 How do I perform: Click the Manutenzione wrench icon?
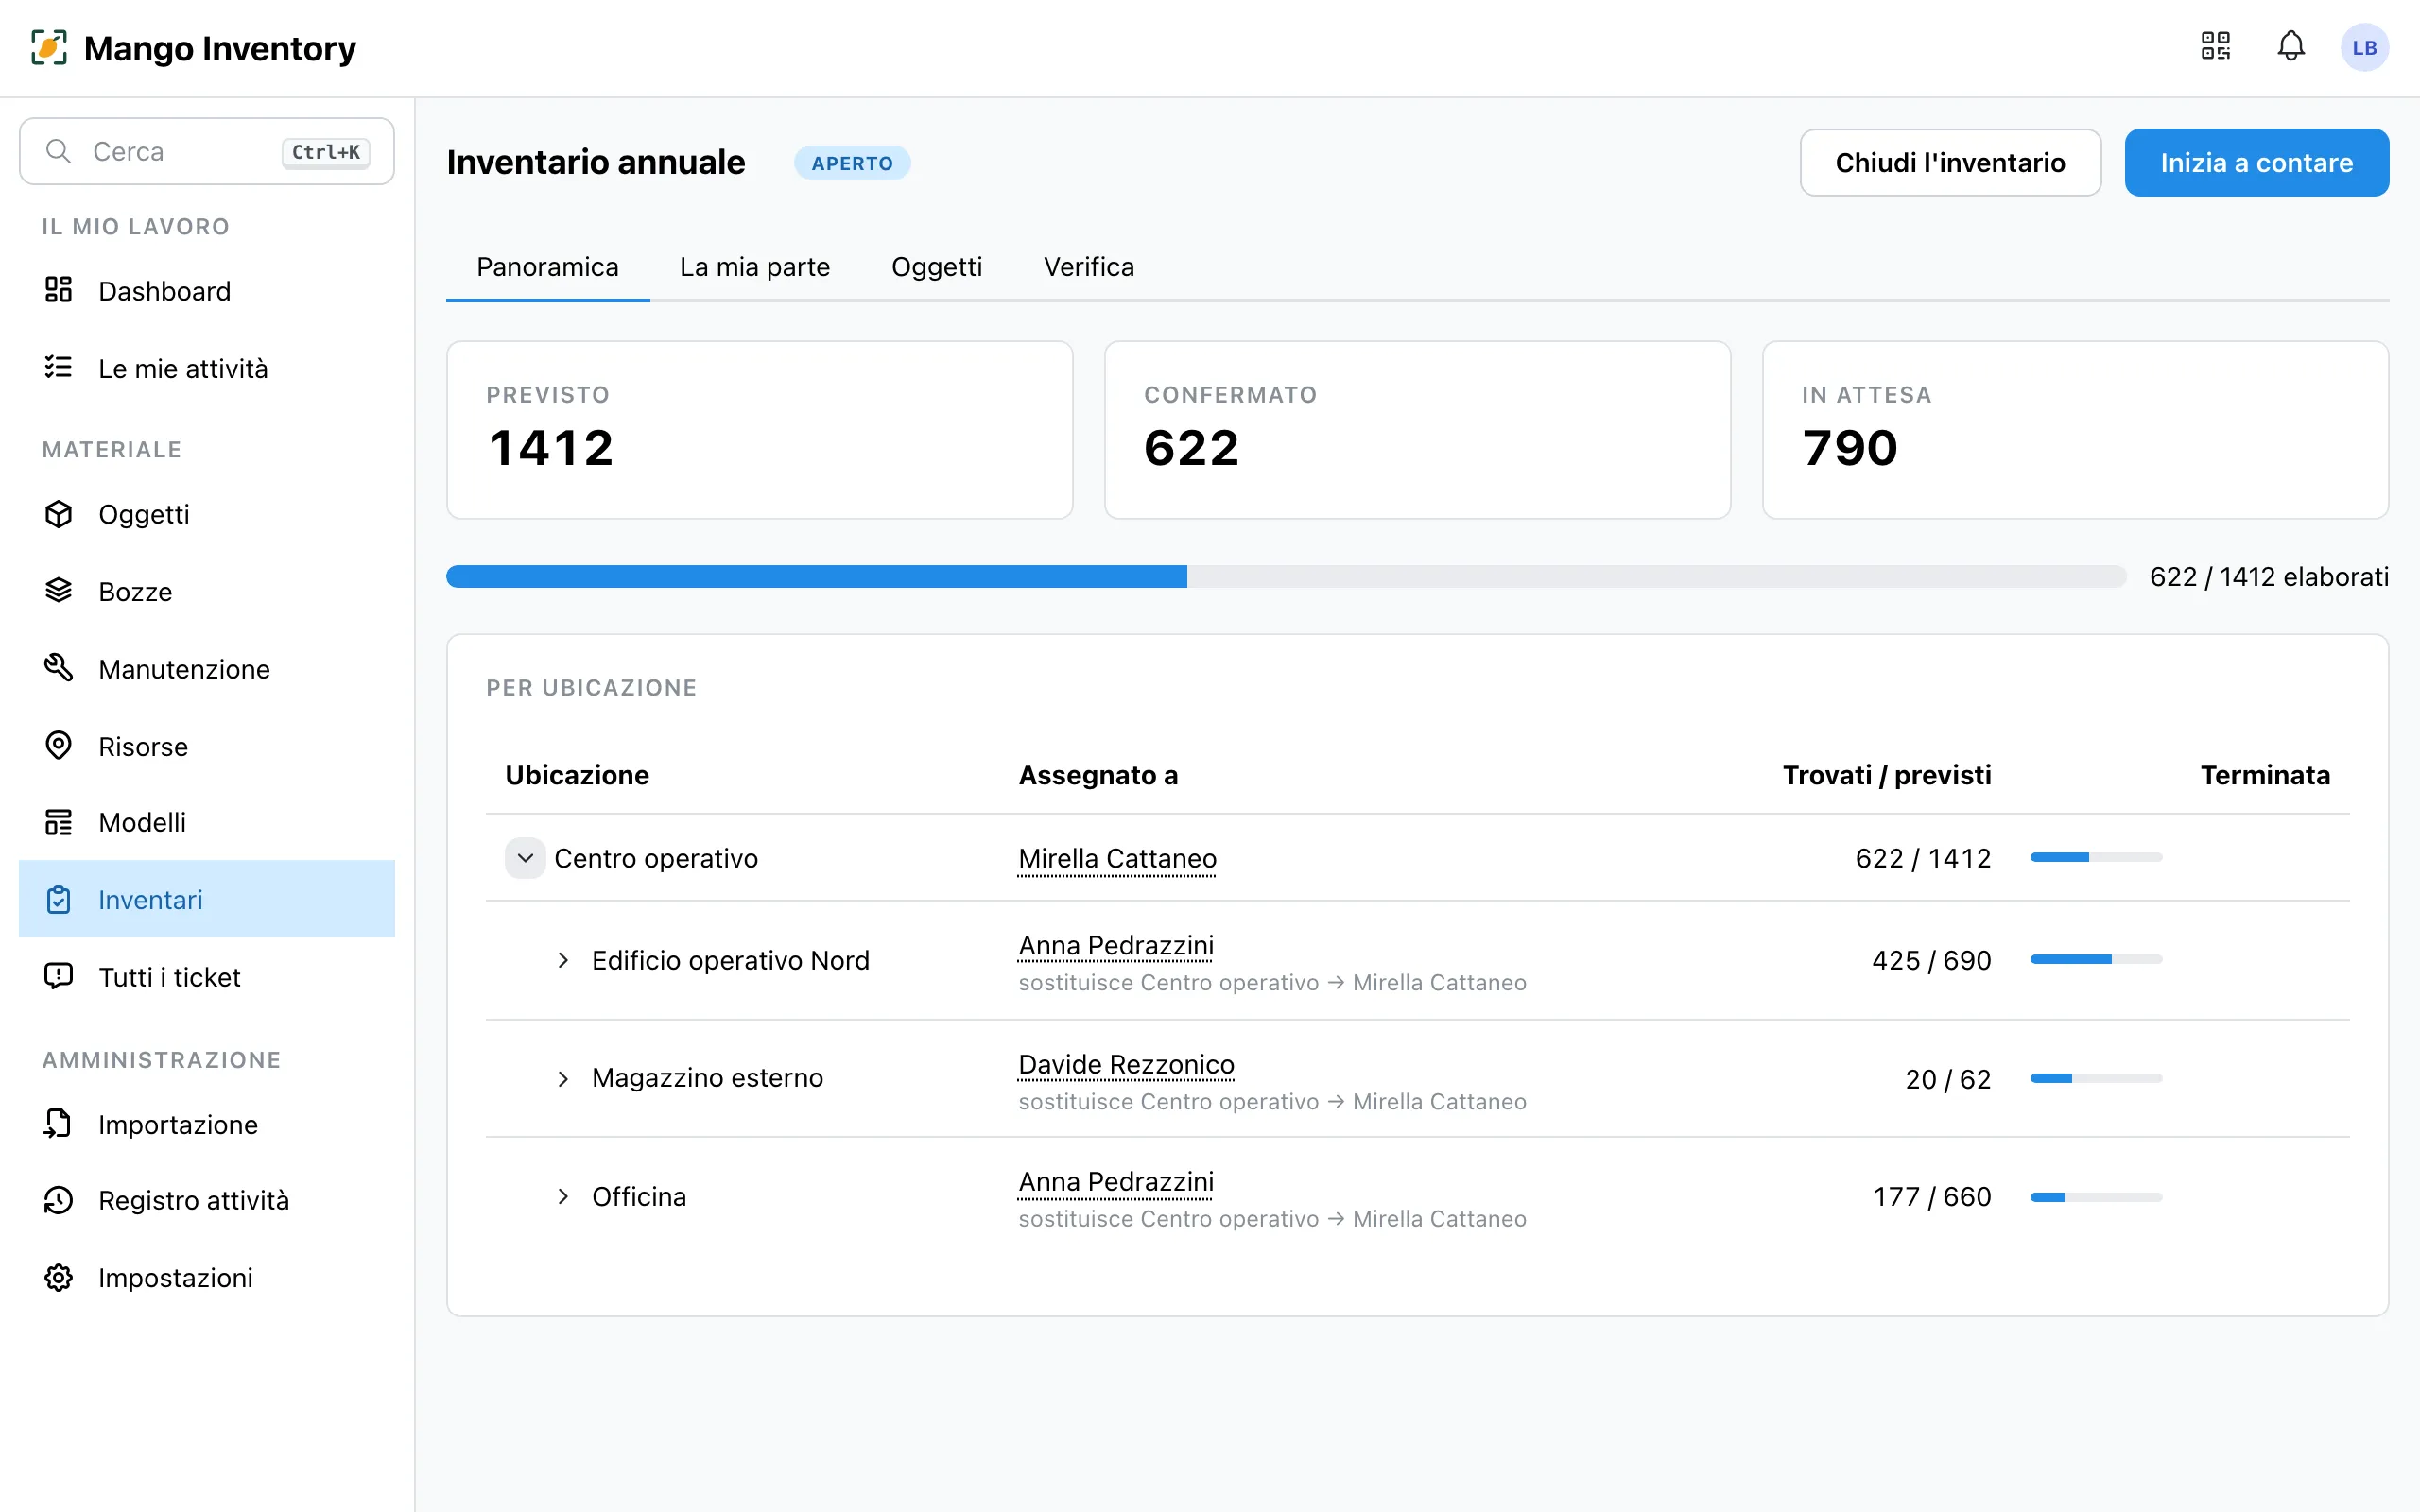(x=58, y=667)
